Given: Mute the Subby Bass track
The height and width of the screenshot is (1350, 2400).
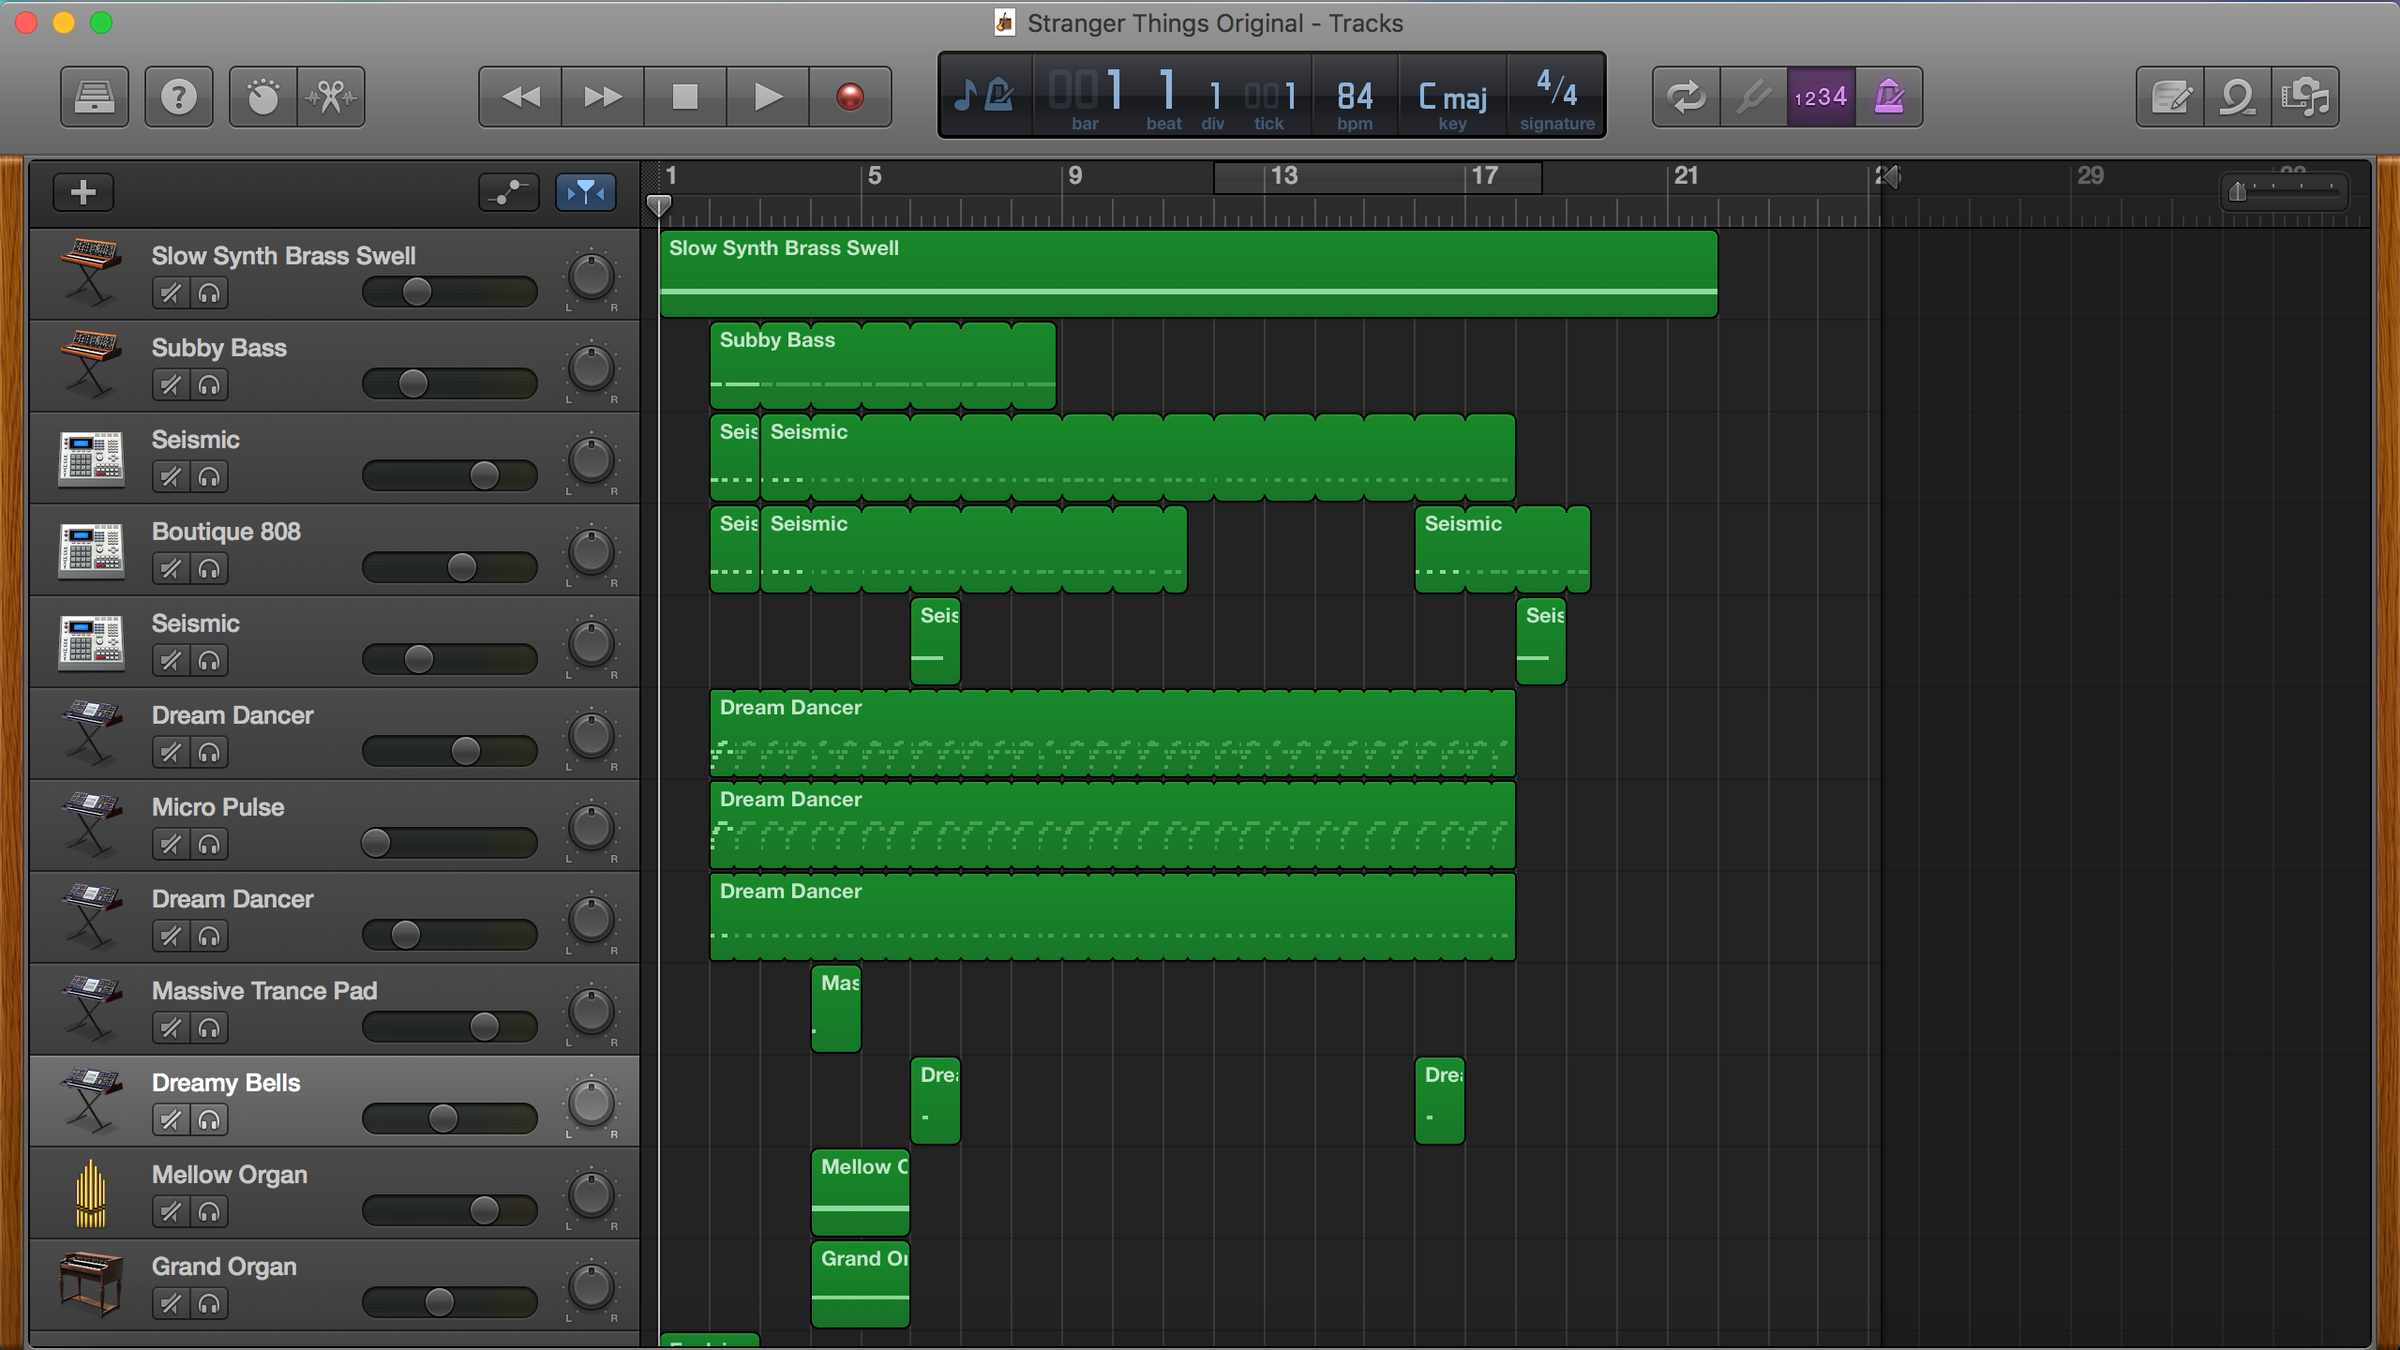Looking at the screenshot, I should (x=171, y=385).
